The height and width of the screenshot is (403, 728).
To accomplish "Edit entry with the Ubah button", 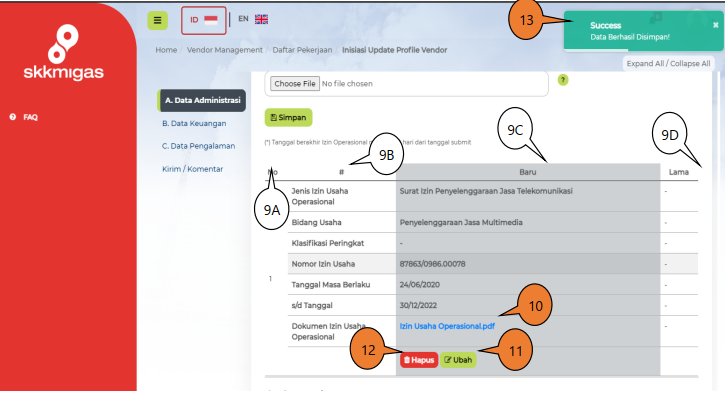I will point(458,360).
